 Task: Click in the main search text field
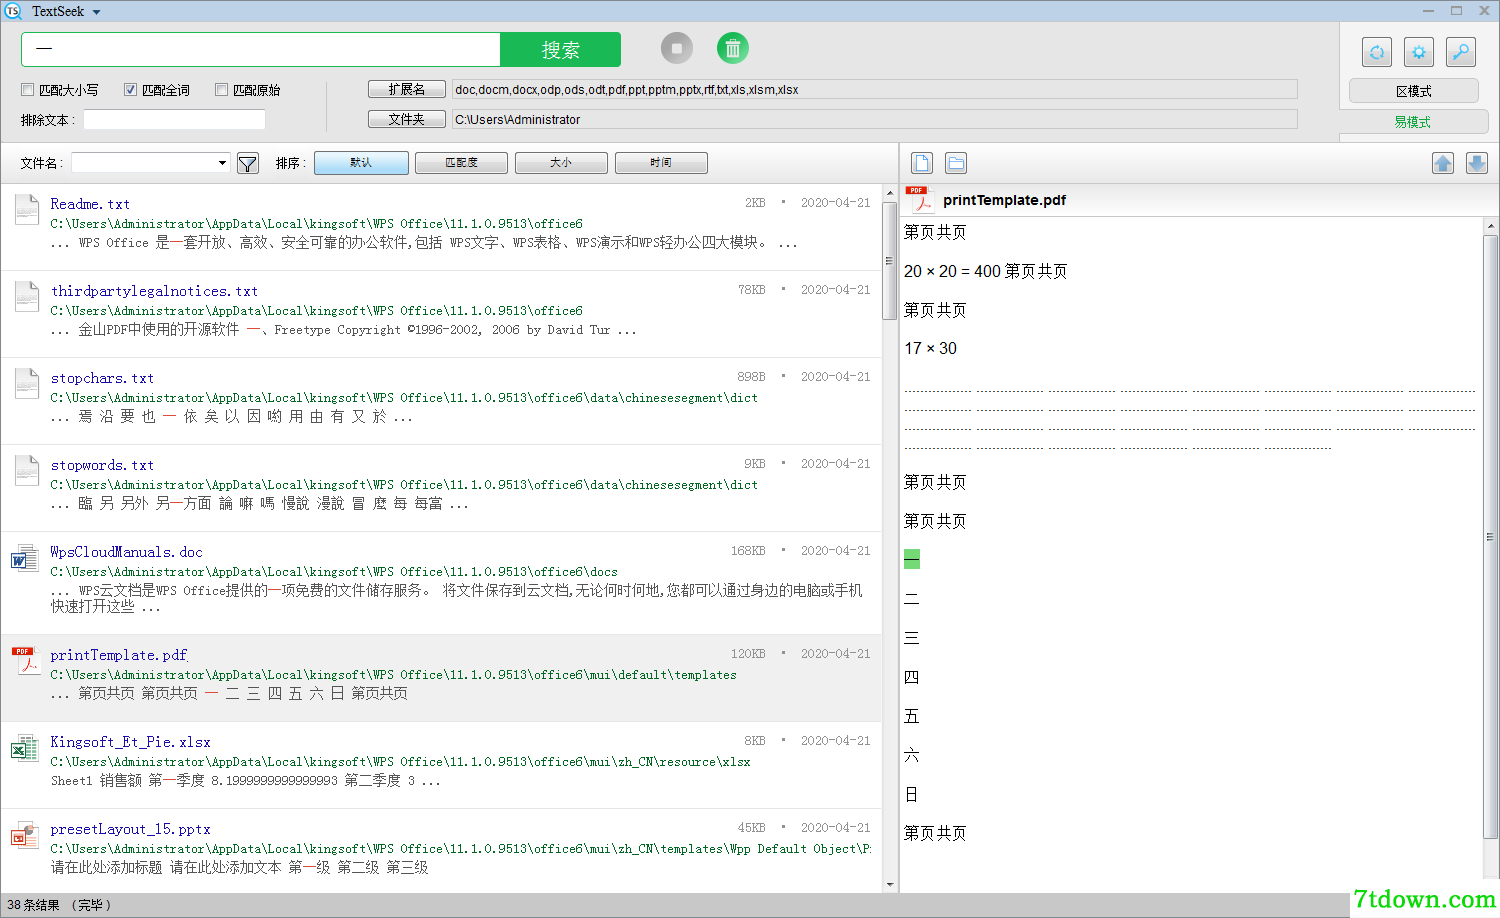click(261, 49)
